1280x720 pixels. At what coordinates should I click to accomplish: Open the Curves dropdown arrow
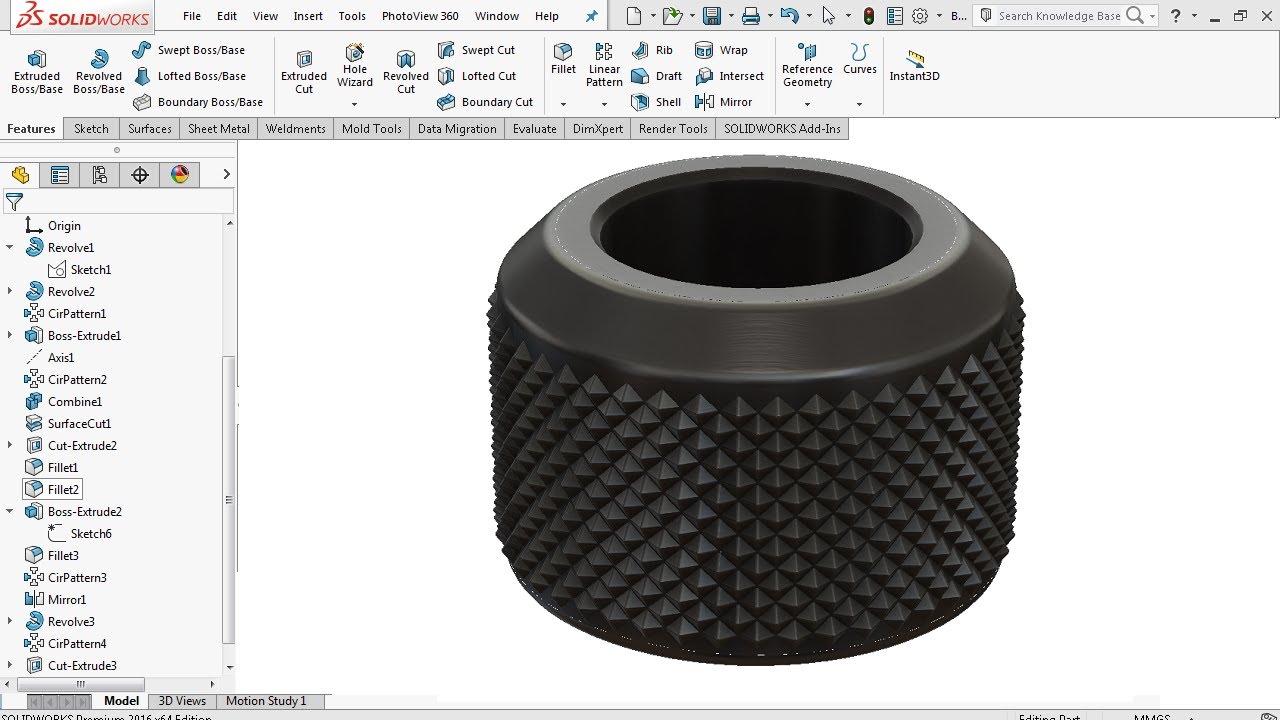859,104
